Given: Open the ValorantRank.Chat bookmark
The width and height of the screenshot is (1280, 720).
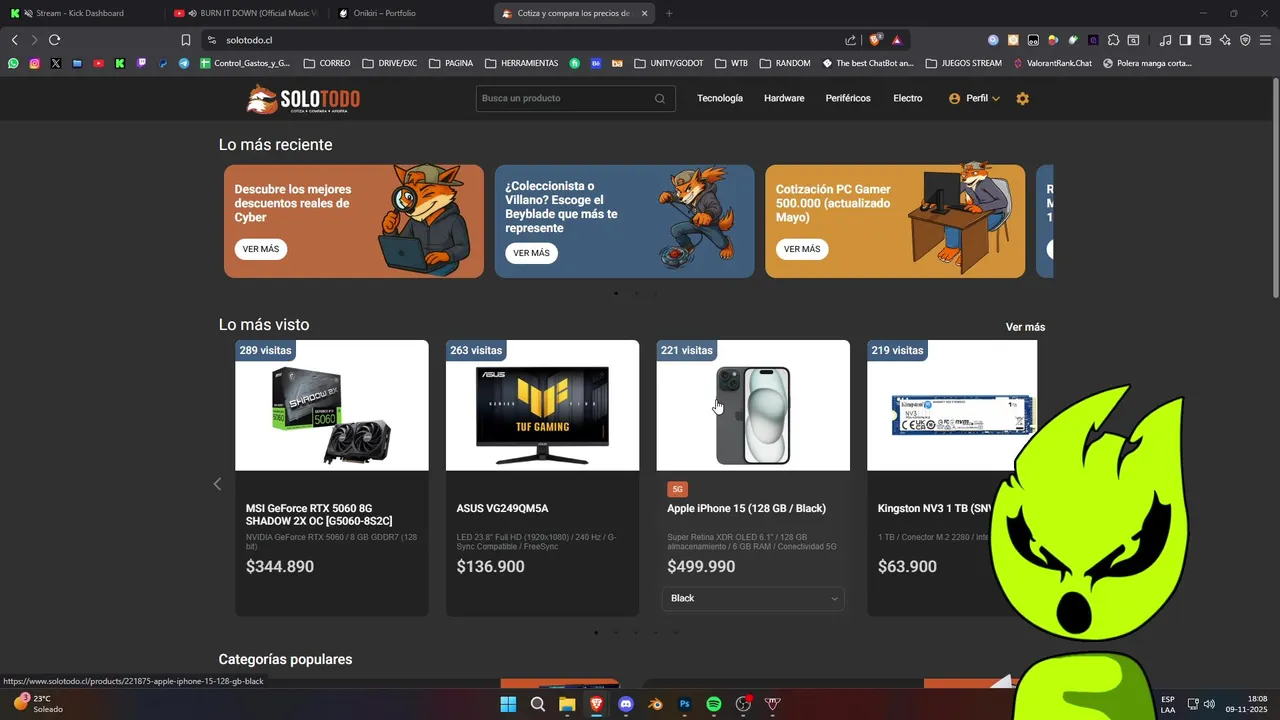Looking at the screenshot, I should (1052, 63).
